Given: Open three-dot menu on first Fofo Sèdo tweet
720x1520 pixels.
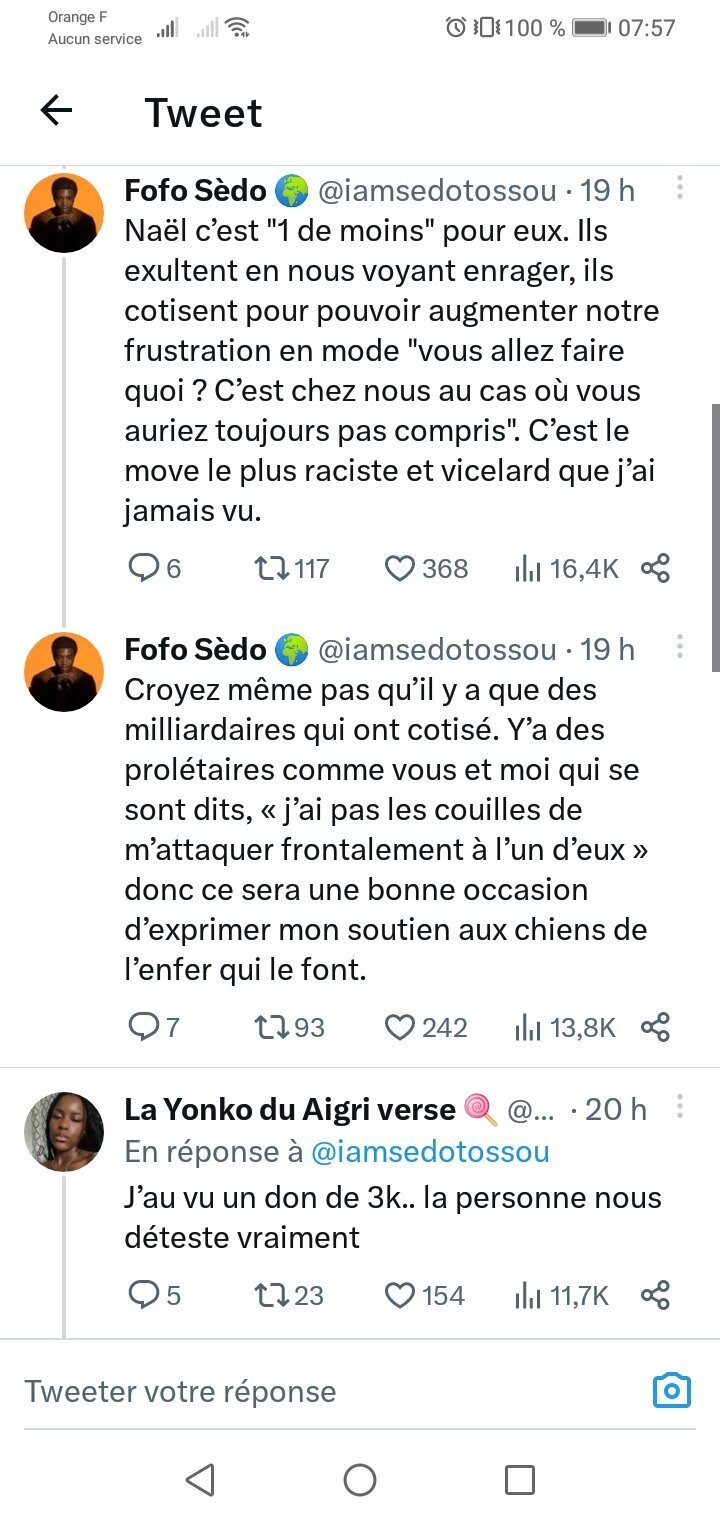Looking at the screenshot, I should 680,188.
